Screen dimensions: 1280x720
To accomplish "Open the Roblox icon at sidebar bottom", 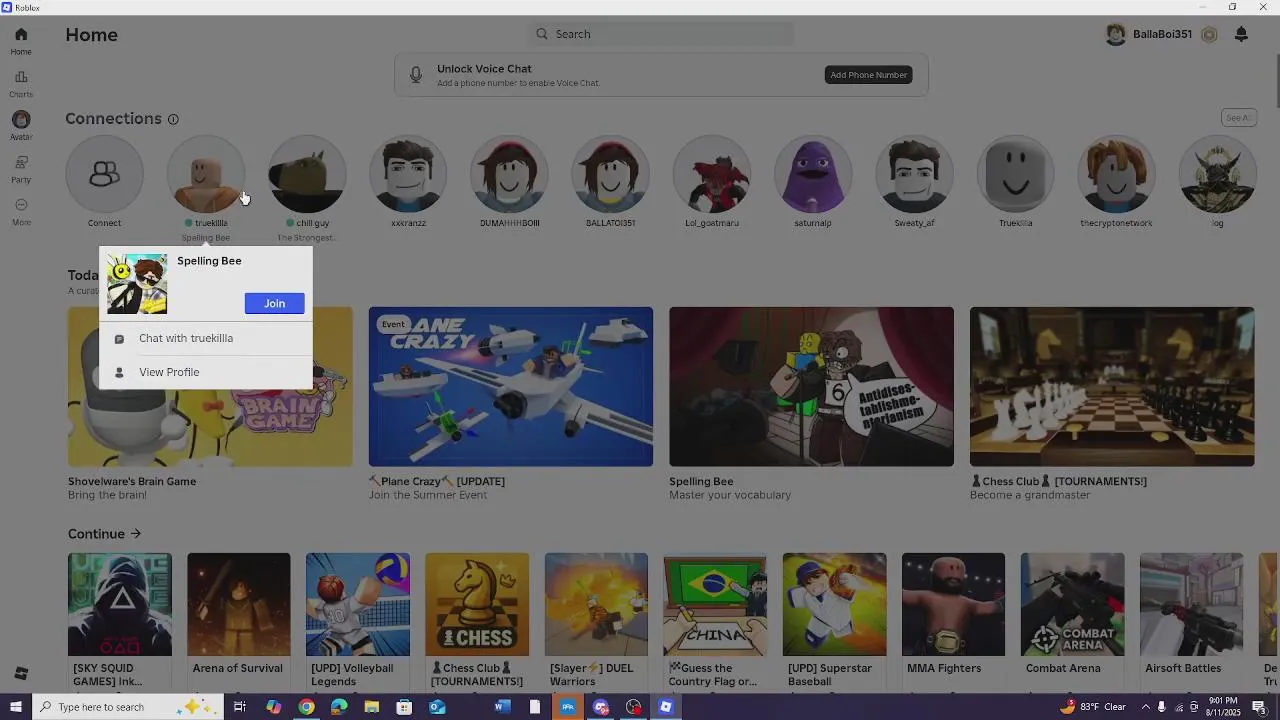I will pyautogui.click(x=21, y=673).
